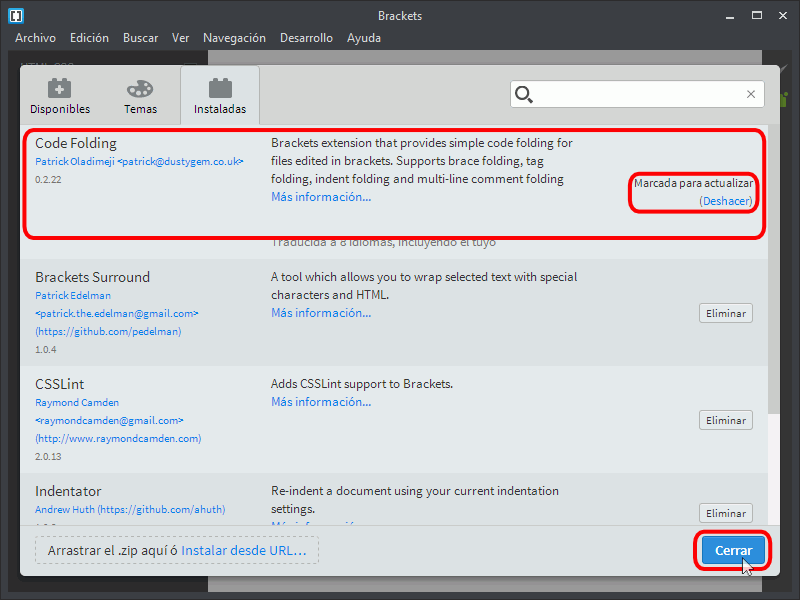Close the Brackets window
Viewport: 800px width, 600px height.
point(783,16)
